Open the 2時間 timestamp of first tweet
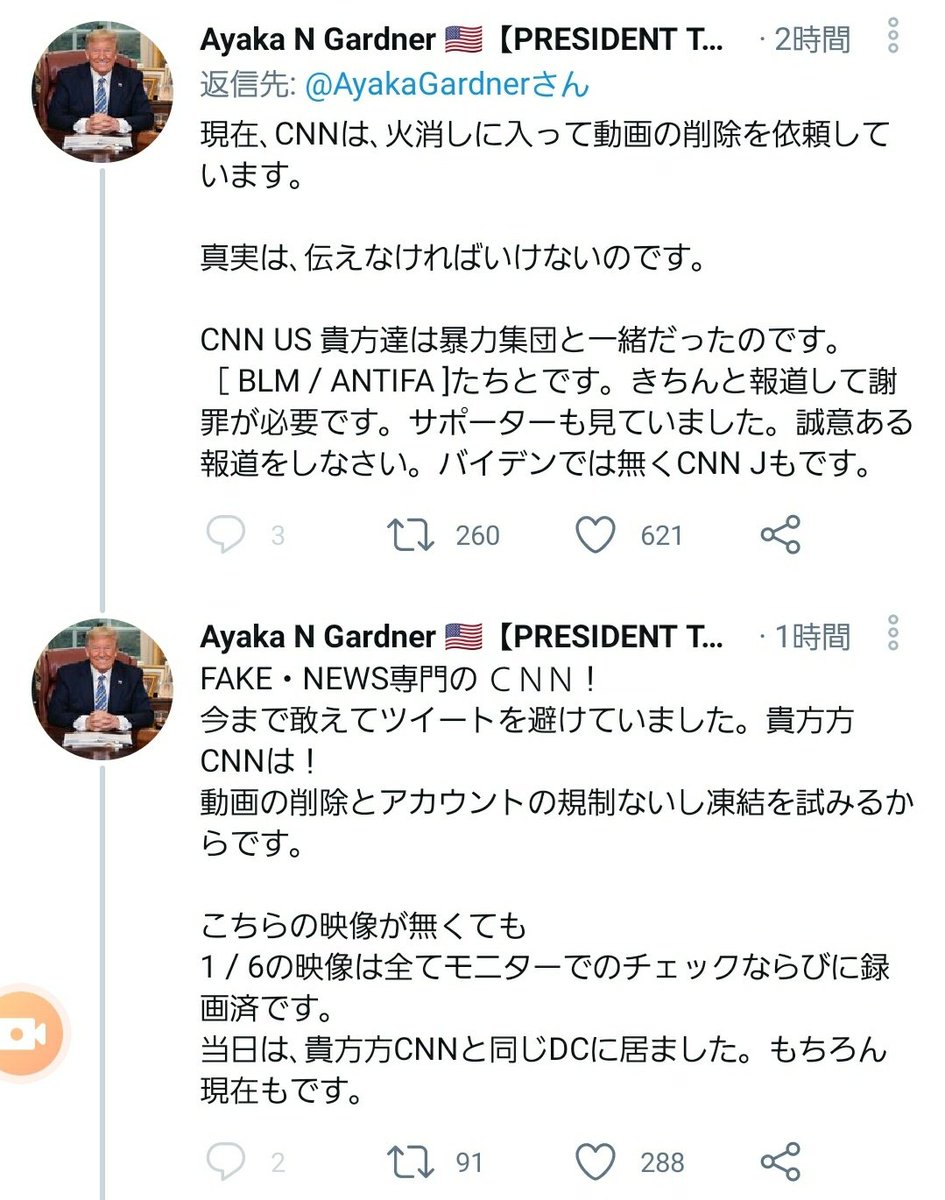Screen dimensions: 945x1200 (812, 40)
